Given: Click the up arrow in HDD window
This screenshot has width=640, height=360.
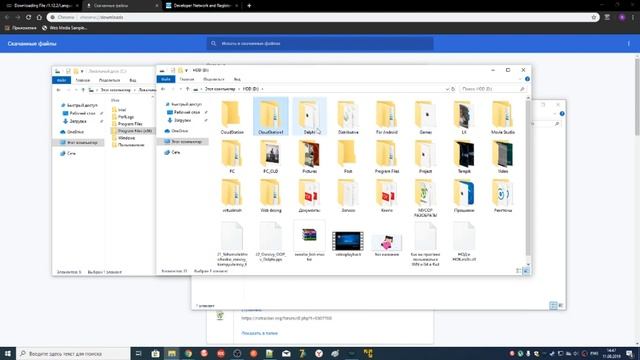Looking at the screenshot, I should pos(187,89).
